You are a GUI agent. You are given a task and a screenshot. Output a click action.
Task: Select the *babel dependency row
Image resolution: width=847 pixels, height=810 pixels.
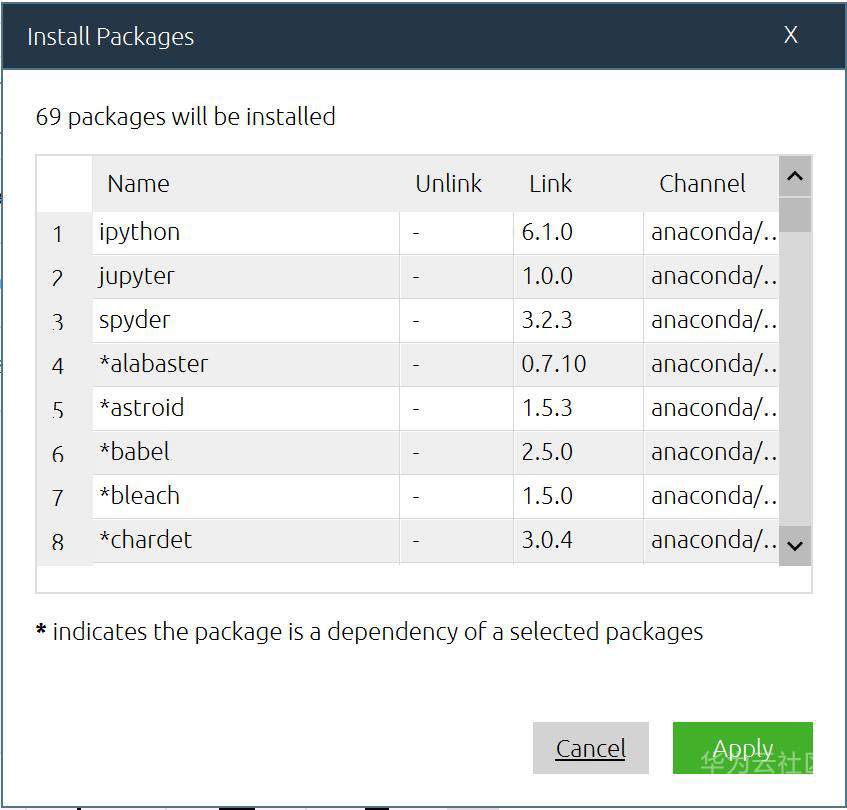[135, 452]
